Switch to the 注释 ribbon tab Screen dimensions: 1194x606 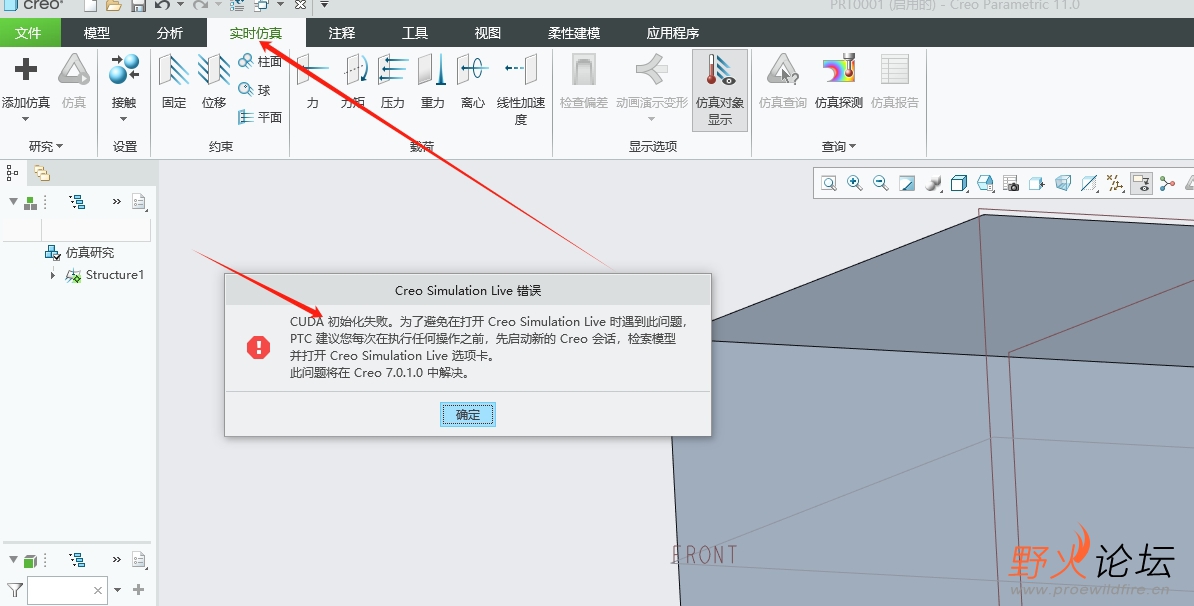click(x=342, y=33)
